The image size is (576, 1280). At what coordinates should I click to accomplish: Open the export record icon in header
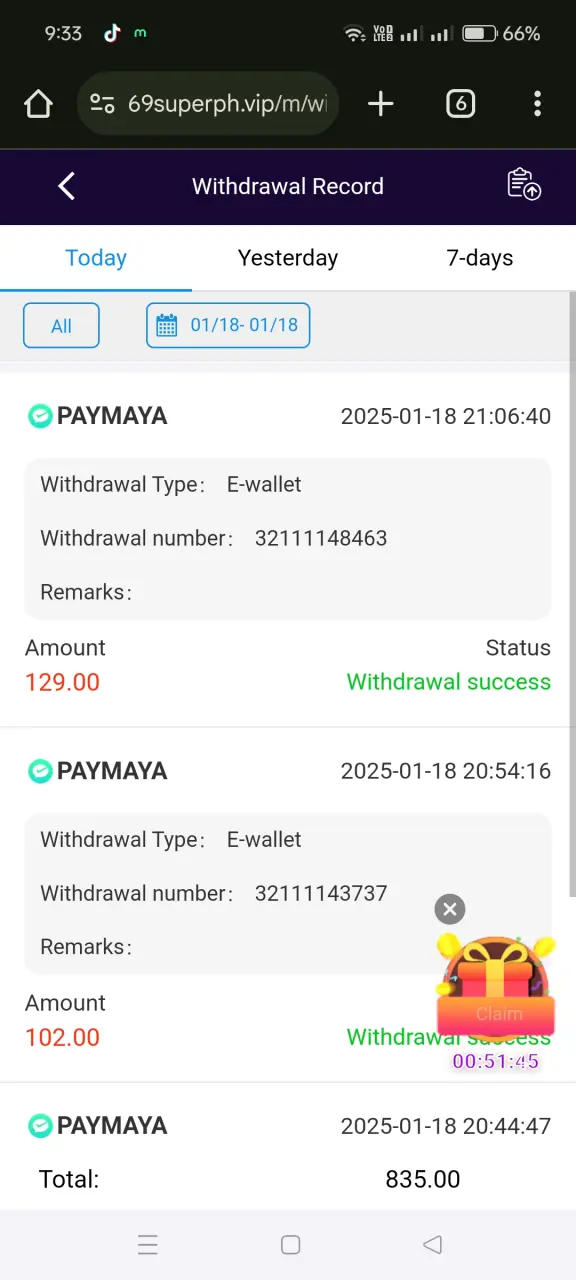coord(524,185)
